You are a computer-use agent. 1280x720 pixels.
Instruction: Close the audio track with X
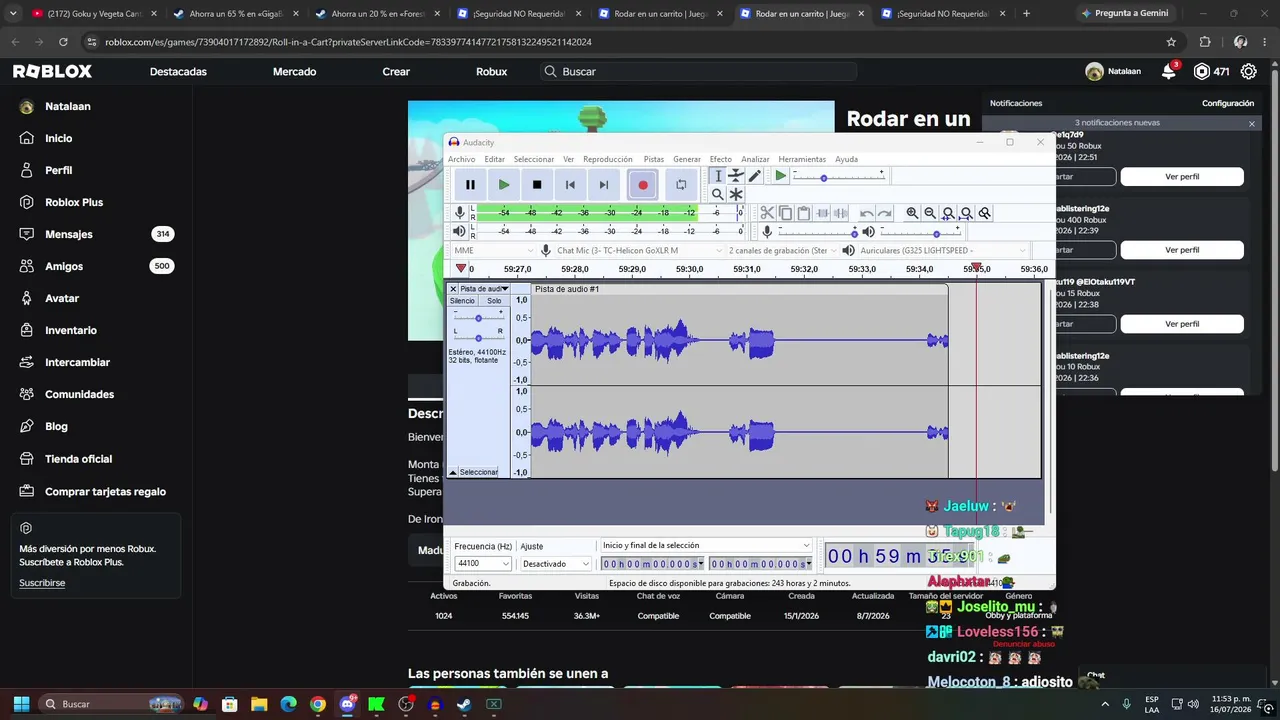coord(453,289)
